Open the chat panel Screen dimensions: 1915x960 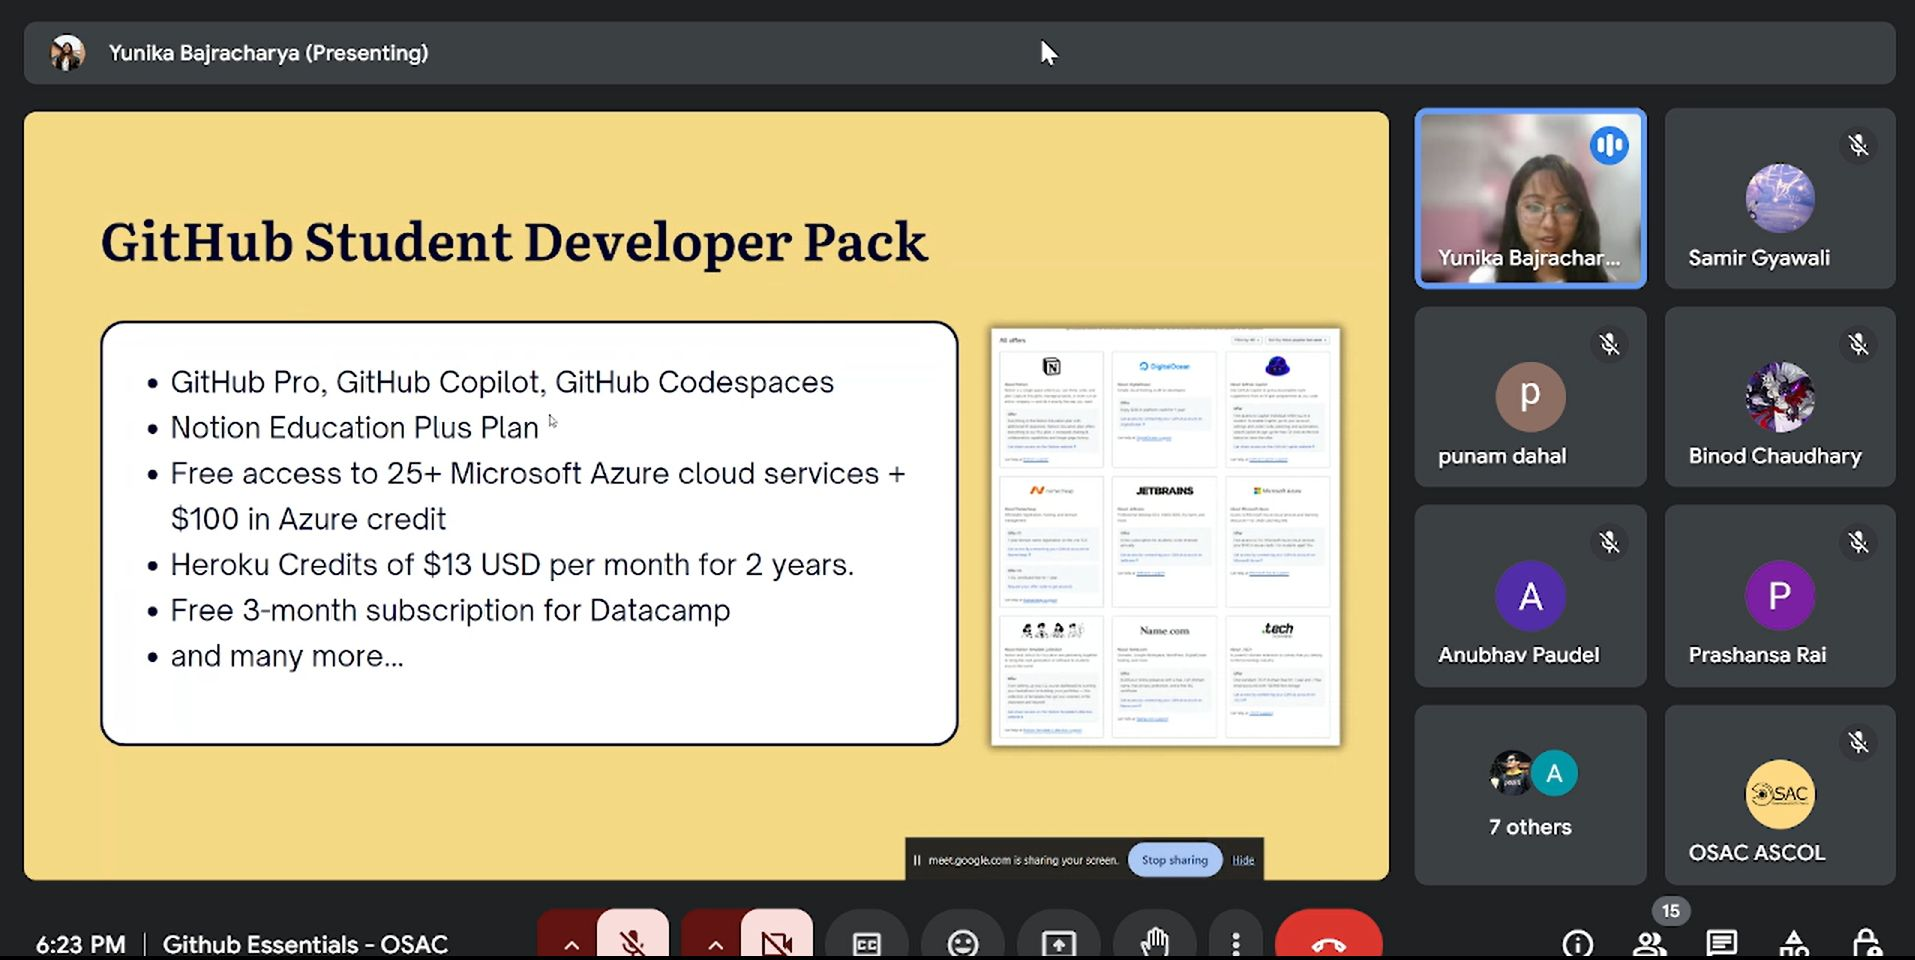[1721, 943]
